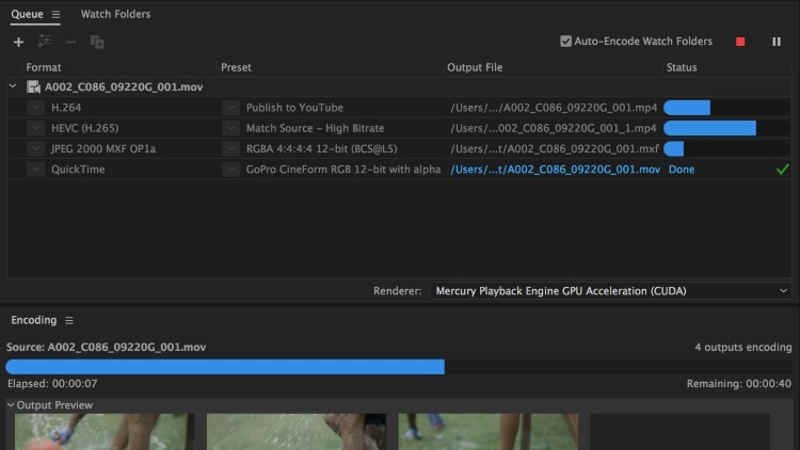Open format dropdown for JPEG 2000 MXF OP1a
This screenshot has height=450, width=800.
pos(36,149)
